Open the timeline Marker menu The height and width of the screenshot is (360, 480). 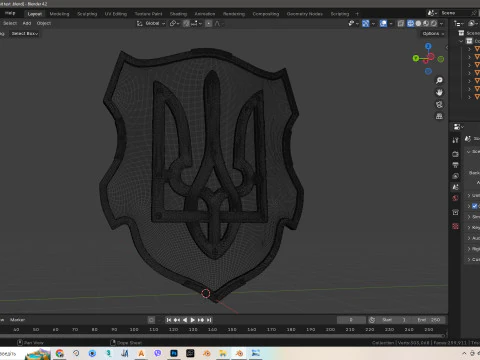(17, 320)
